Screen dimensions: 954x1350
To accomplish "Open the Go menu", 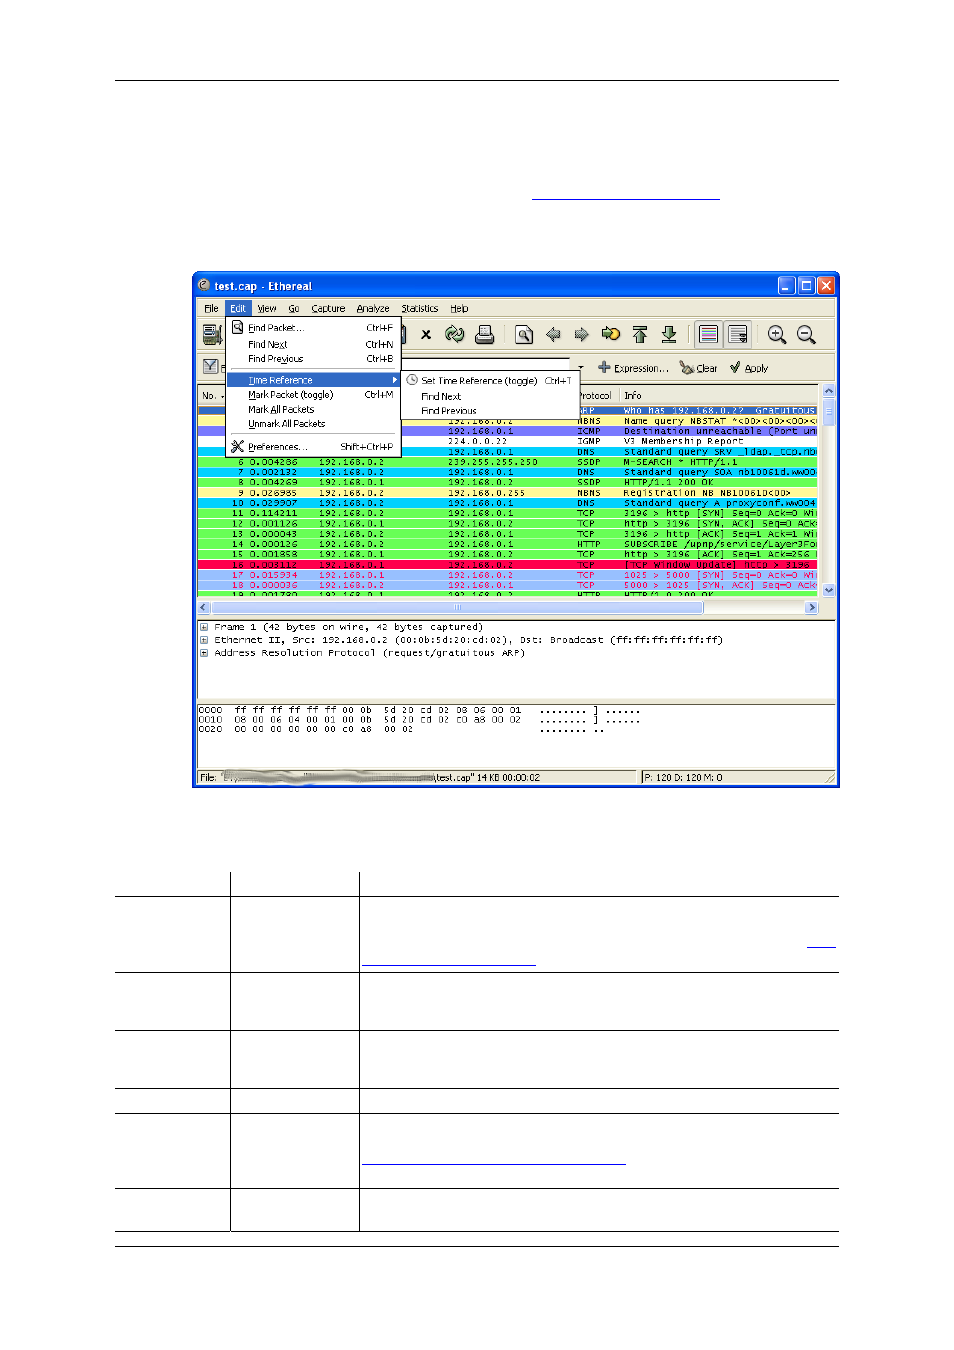I will [294, 308].
